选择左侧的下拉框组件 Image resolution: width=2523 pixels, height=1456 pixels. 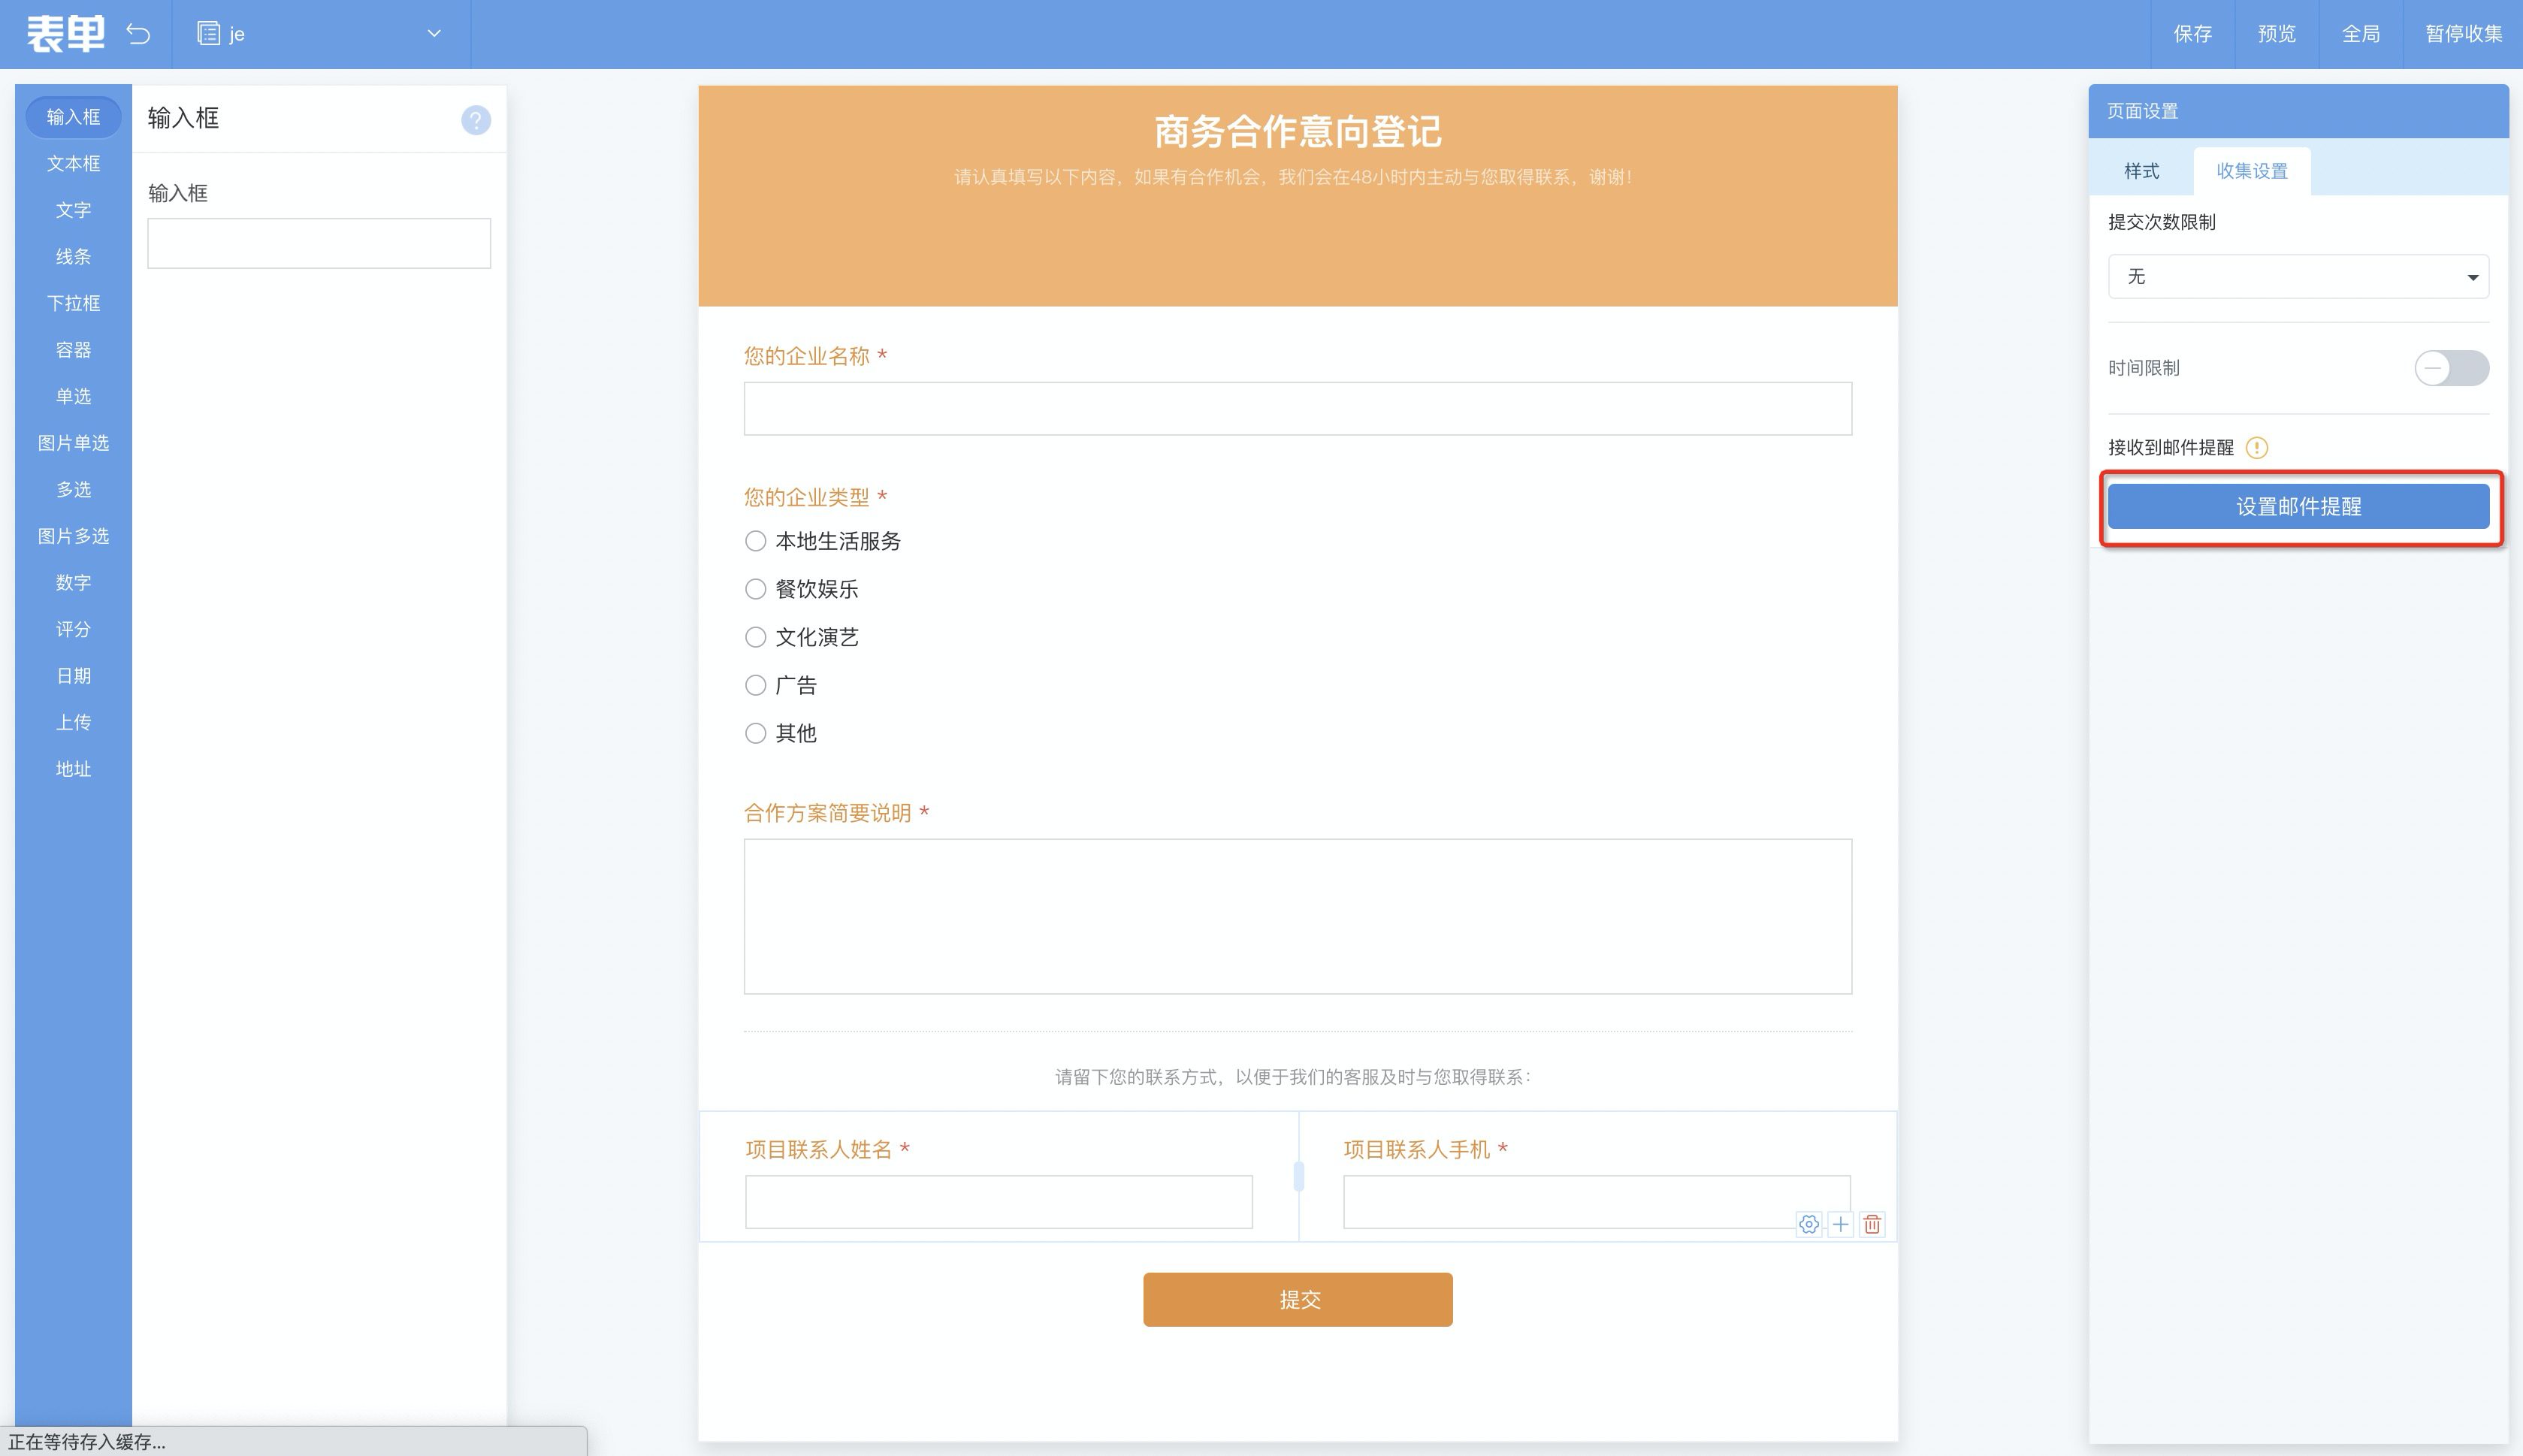click(73, 303)
